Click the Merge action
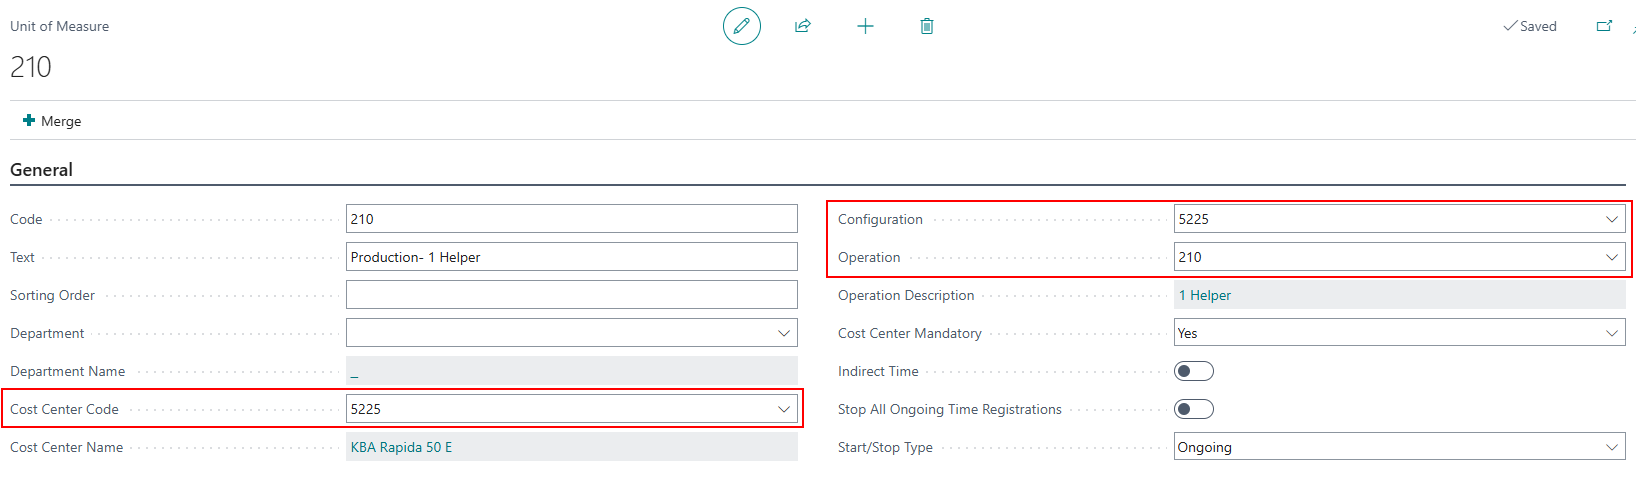Image resolution: width=1636 pixels, height=484 pixels. (x=52, y=121)
